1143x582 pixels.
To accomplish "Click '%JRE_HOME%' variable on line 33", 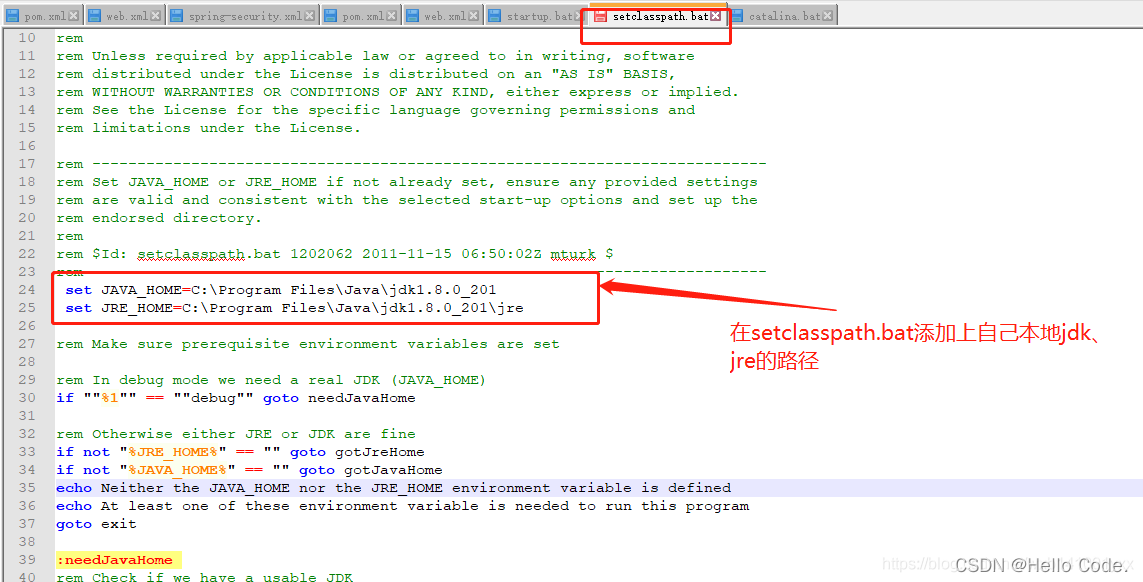I will 173,452.
